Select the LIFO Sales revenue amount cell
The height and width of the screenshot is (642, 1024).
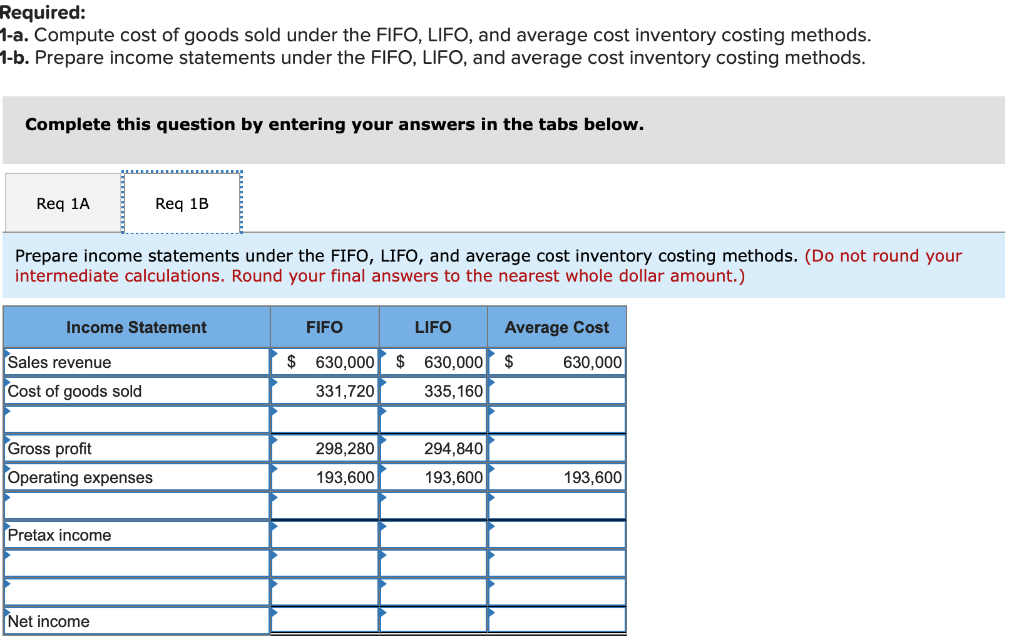click(432, 362)
